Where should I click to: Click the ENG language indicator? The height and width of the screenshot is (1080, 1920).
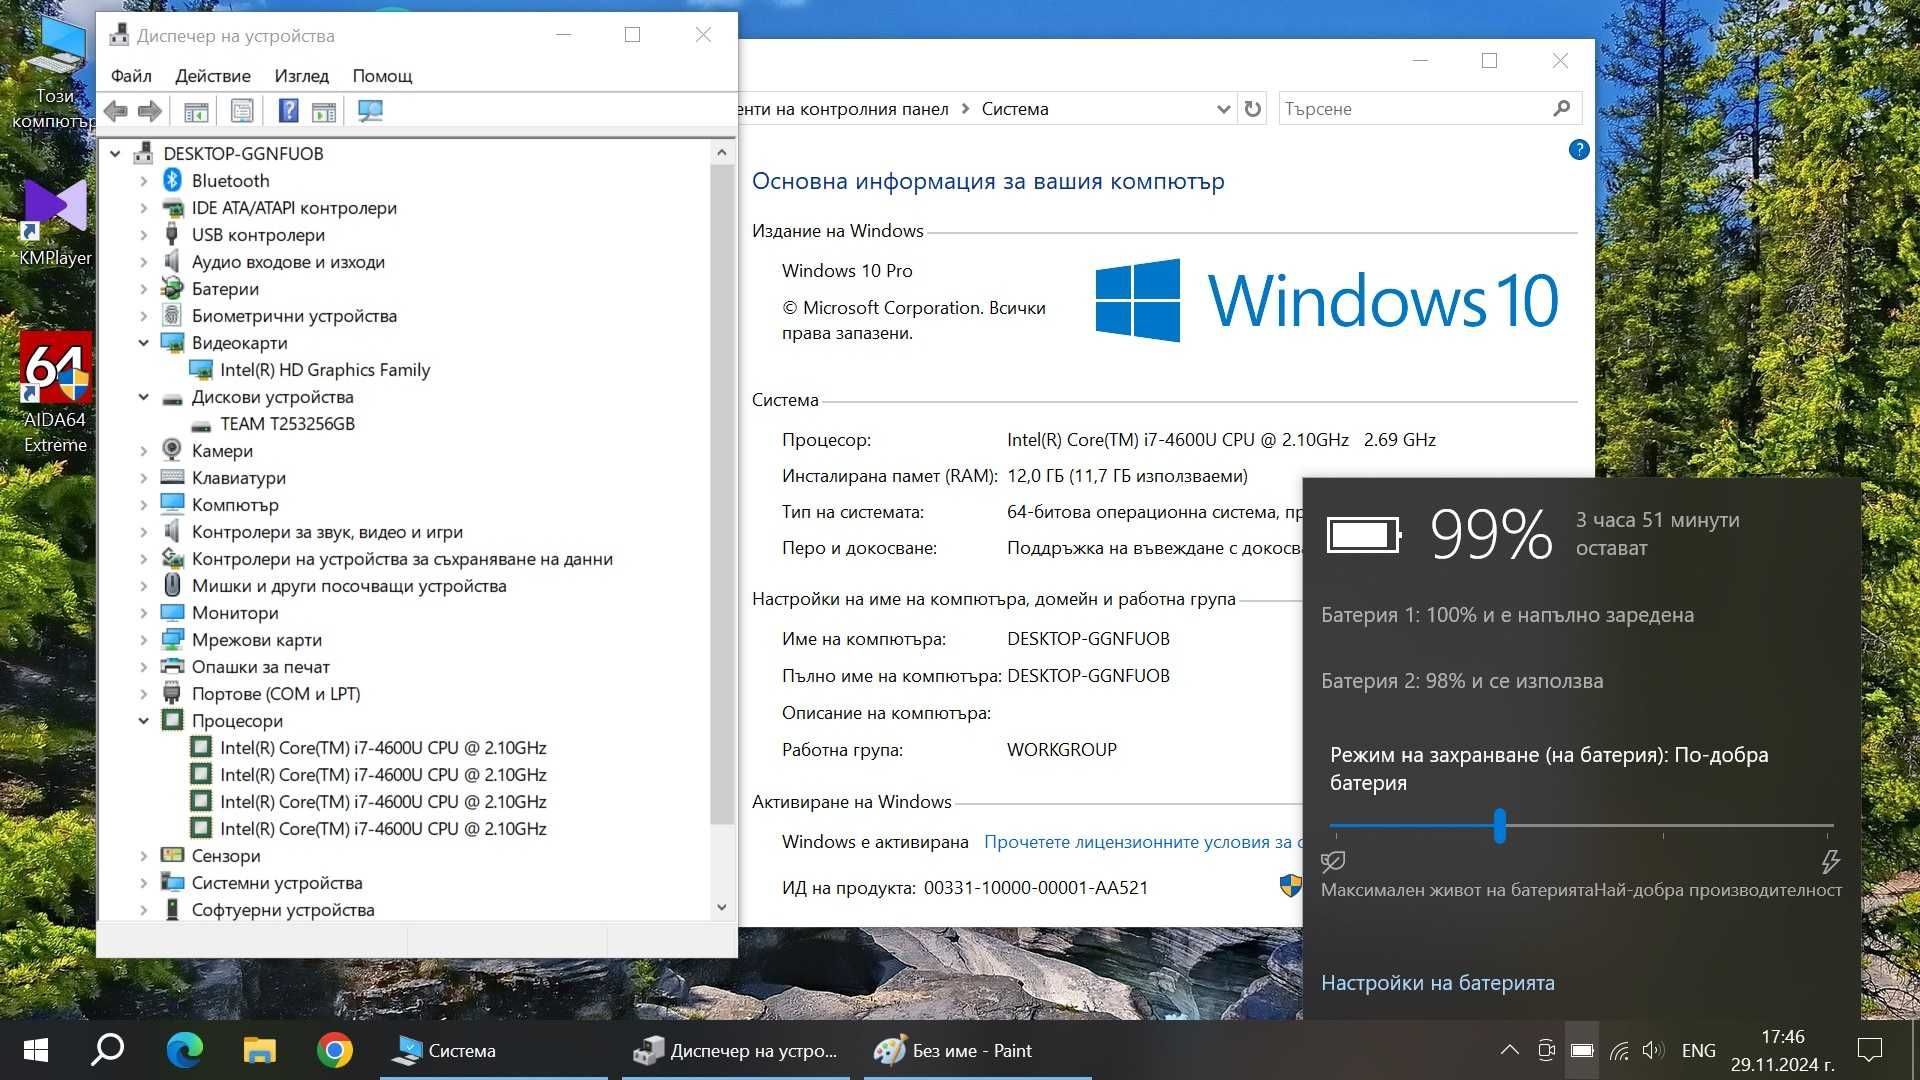coord(1699,1050)
